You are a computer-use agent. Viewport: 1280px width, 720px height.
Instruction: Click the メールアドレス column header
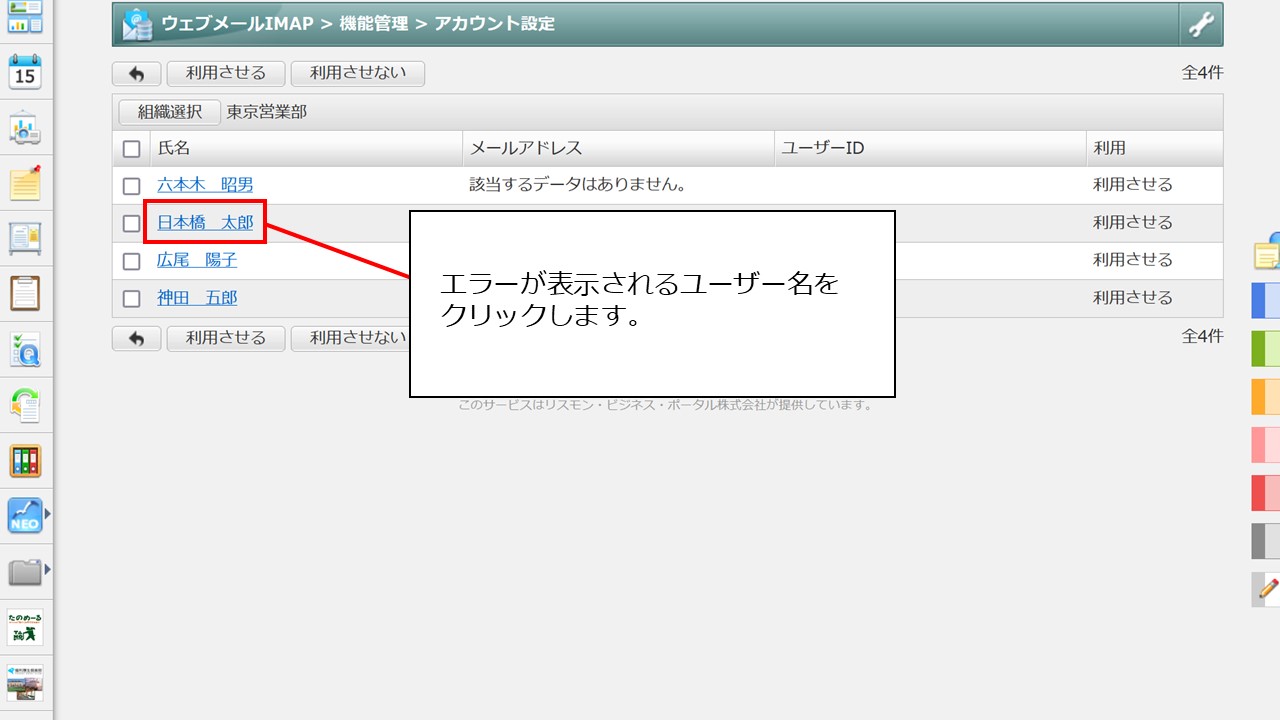618,148
